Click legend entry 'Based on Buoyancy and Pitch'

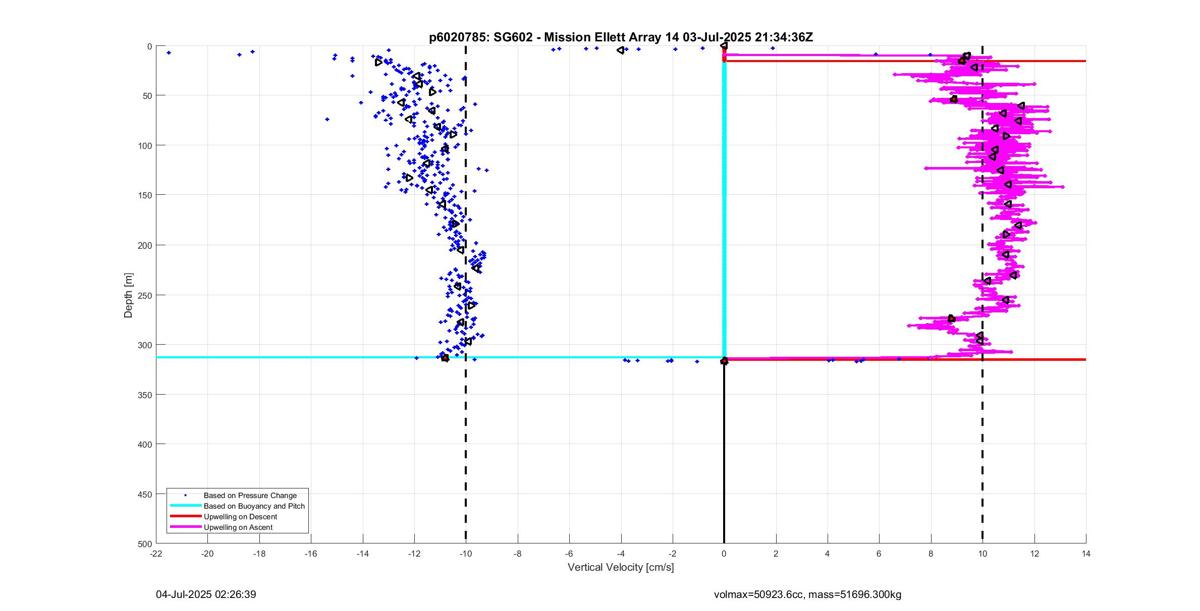(x=254, y=506)
